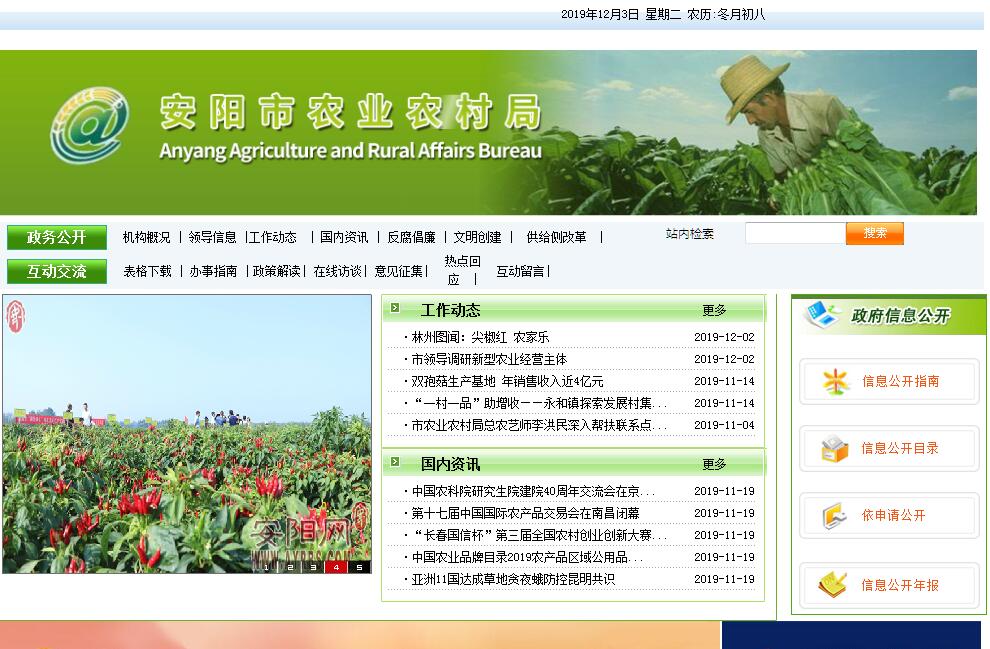This screenshot has height=649, width=990.
Task: Click the 信息公开指南 flower icon
Action: [x=835, y=381]
